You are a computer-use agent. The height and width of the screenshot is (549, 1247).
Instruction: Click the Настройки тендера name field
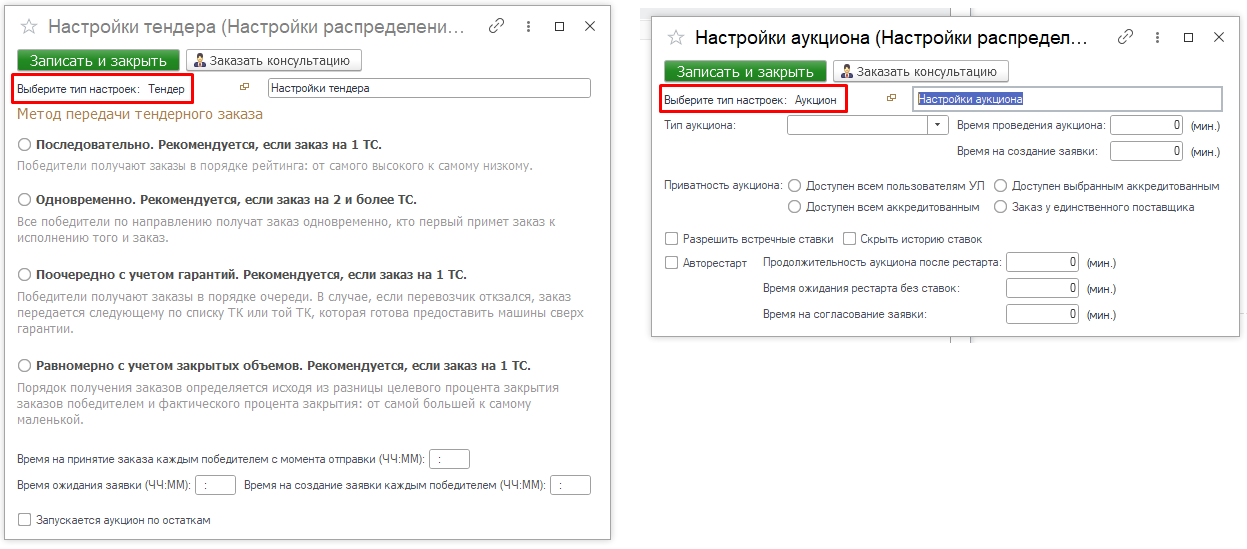pyautogui.click(x=429, y=88)
